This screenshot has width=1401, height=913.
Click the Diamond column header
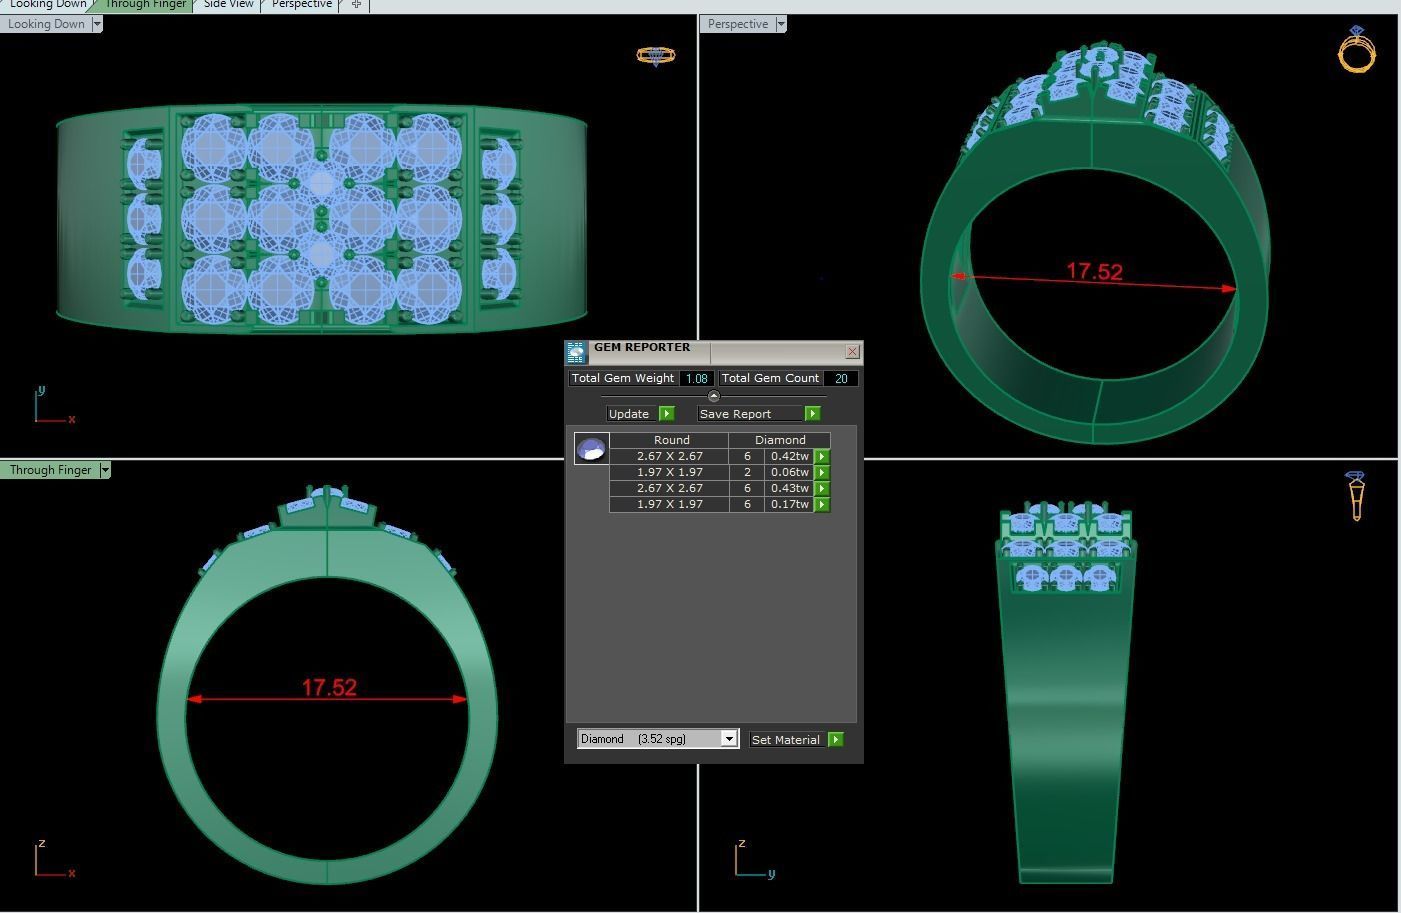pos(780,440)
